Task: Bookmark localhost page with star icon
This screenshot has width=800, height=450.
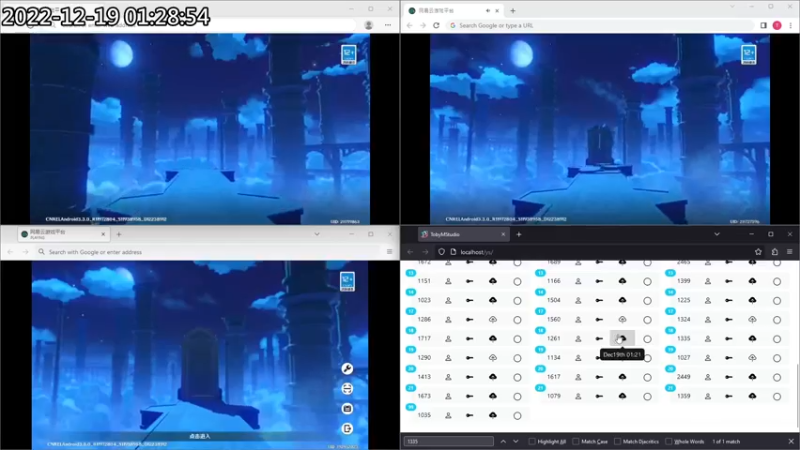Action: click(758, 252)
